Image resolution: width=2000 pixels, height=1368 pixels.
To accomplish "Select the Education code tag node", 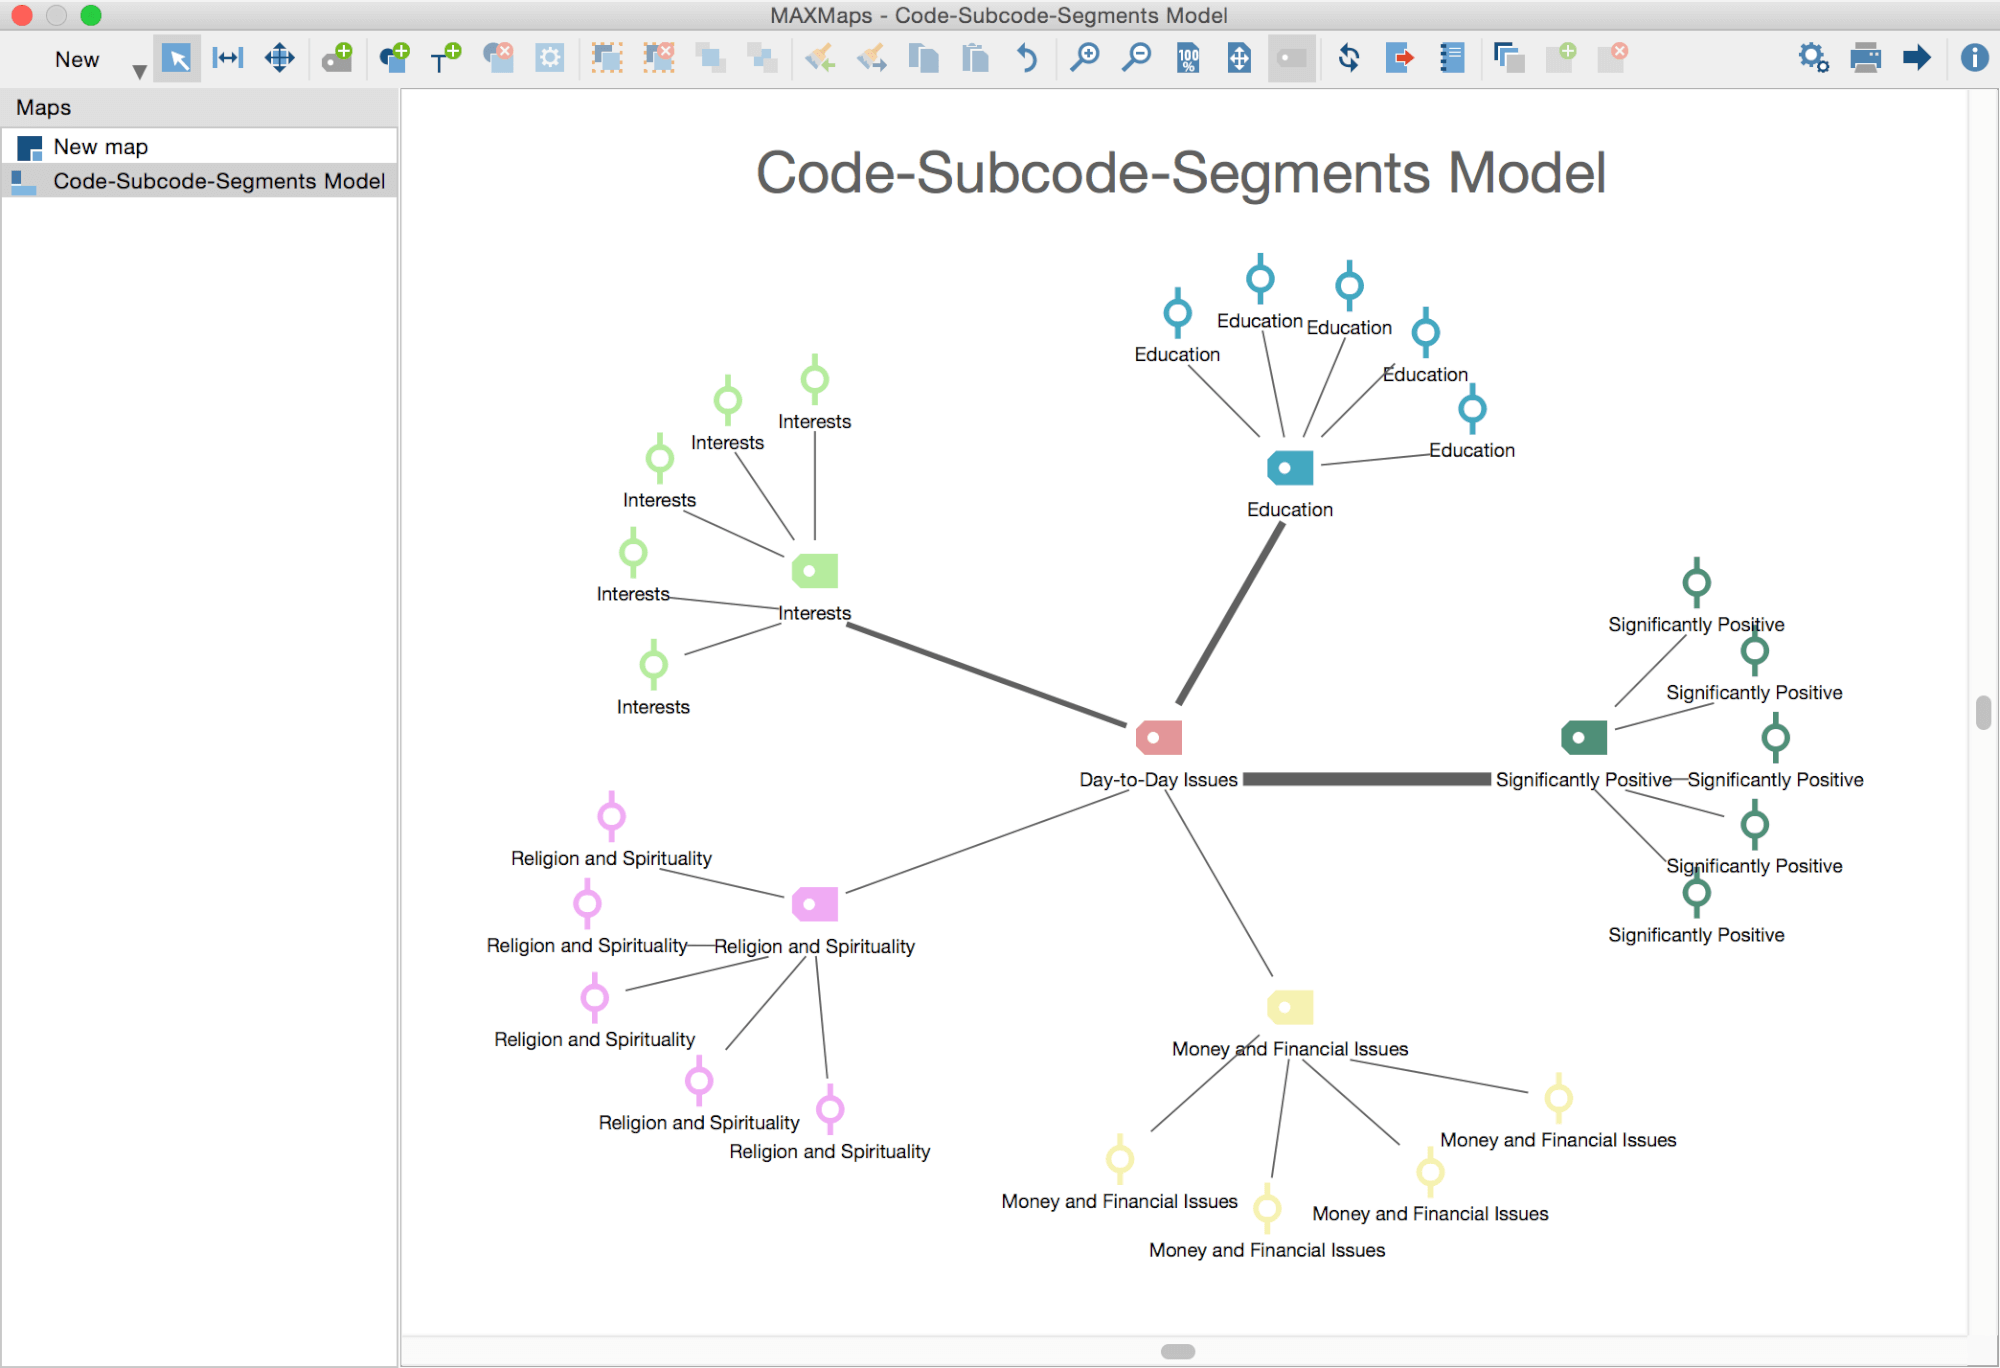I will click(x=1290, y=468).
